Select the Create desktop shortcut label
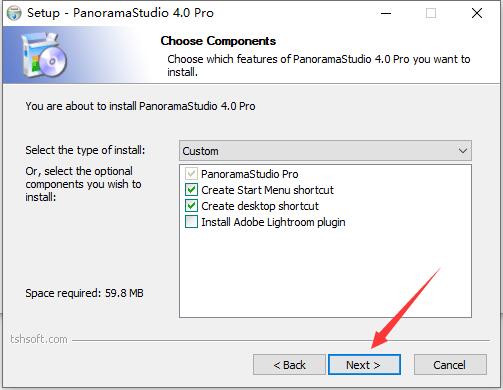503x390 pixels. (x=260, y=206)
